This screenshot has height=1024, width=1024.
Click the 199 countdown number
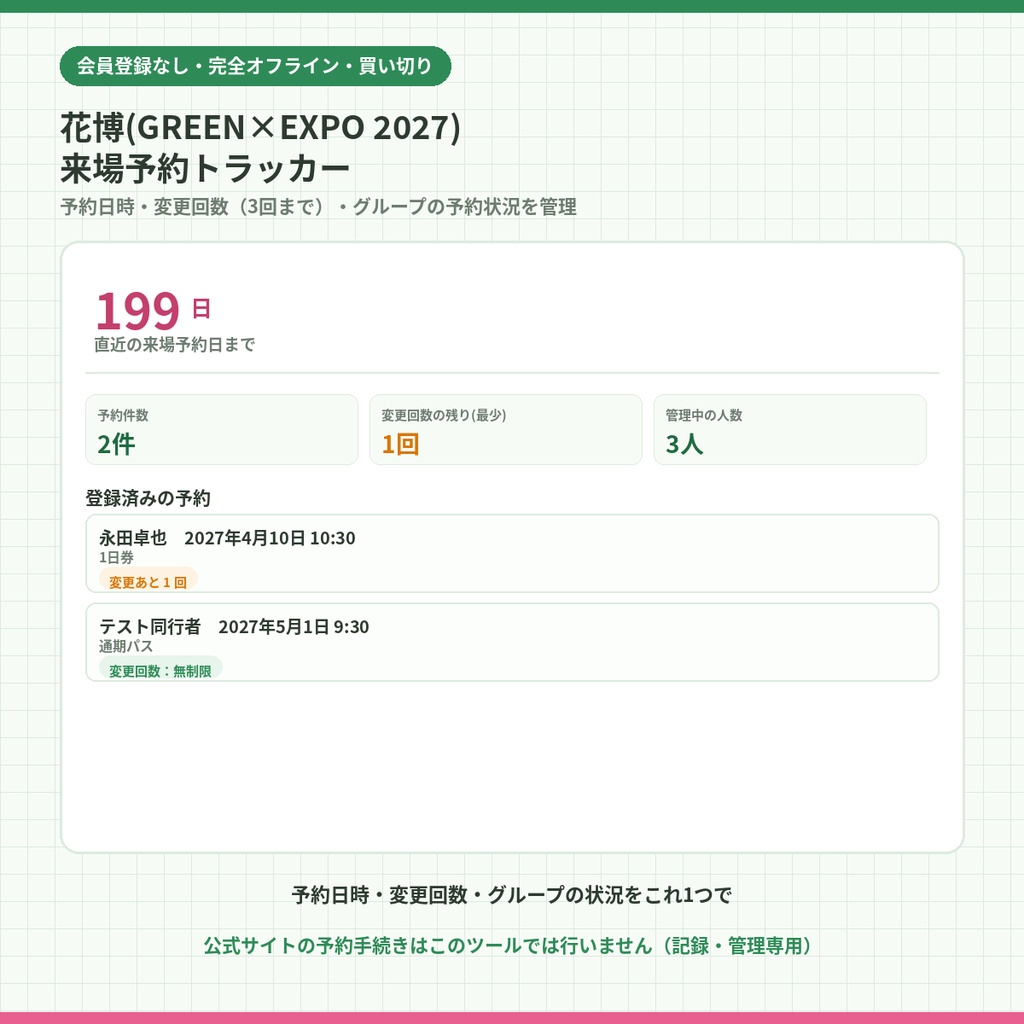coord(137,310)
